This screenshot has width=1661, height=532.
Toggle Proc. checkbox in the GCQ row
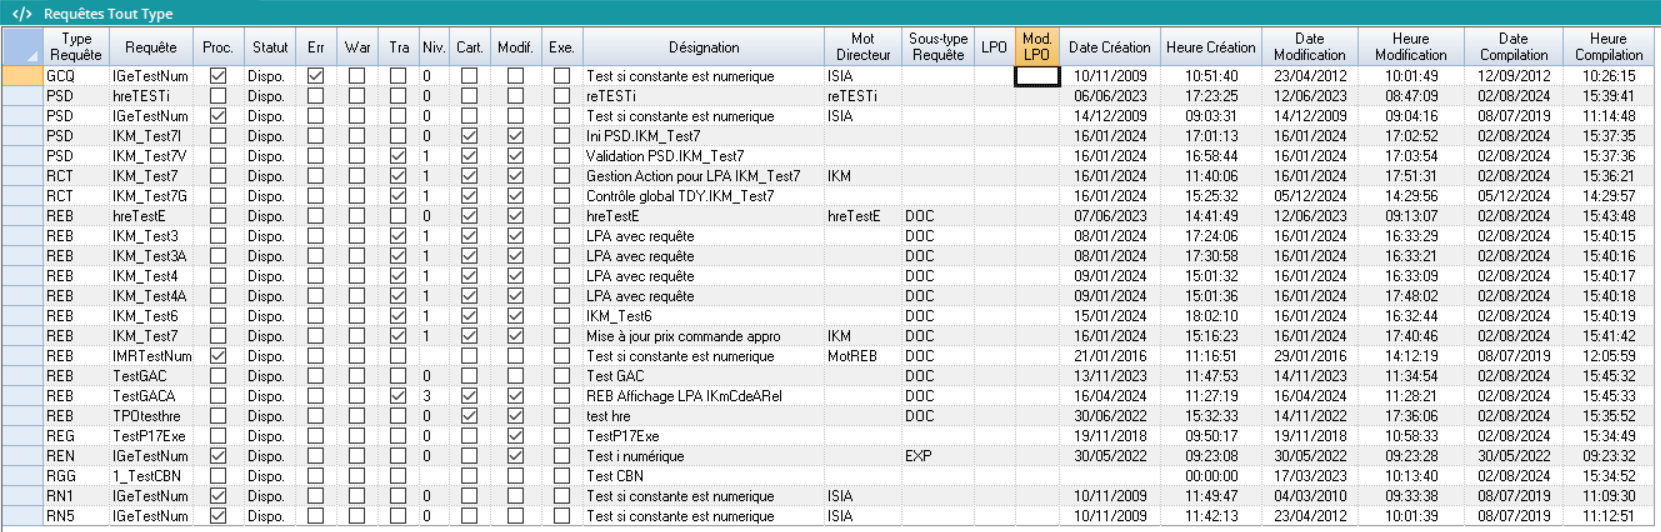(x=218, y=76)
